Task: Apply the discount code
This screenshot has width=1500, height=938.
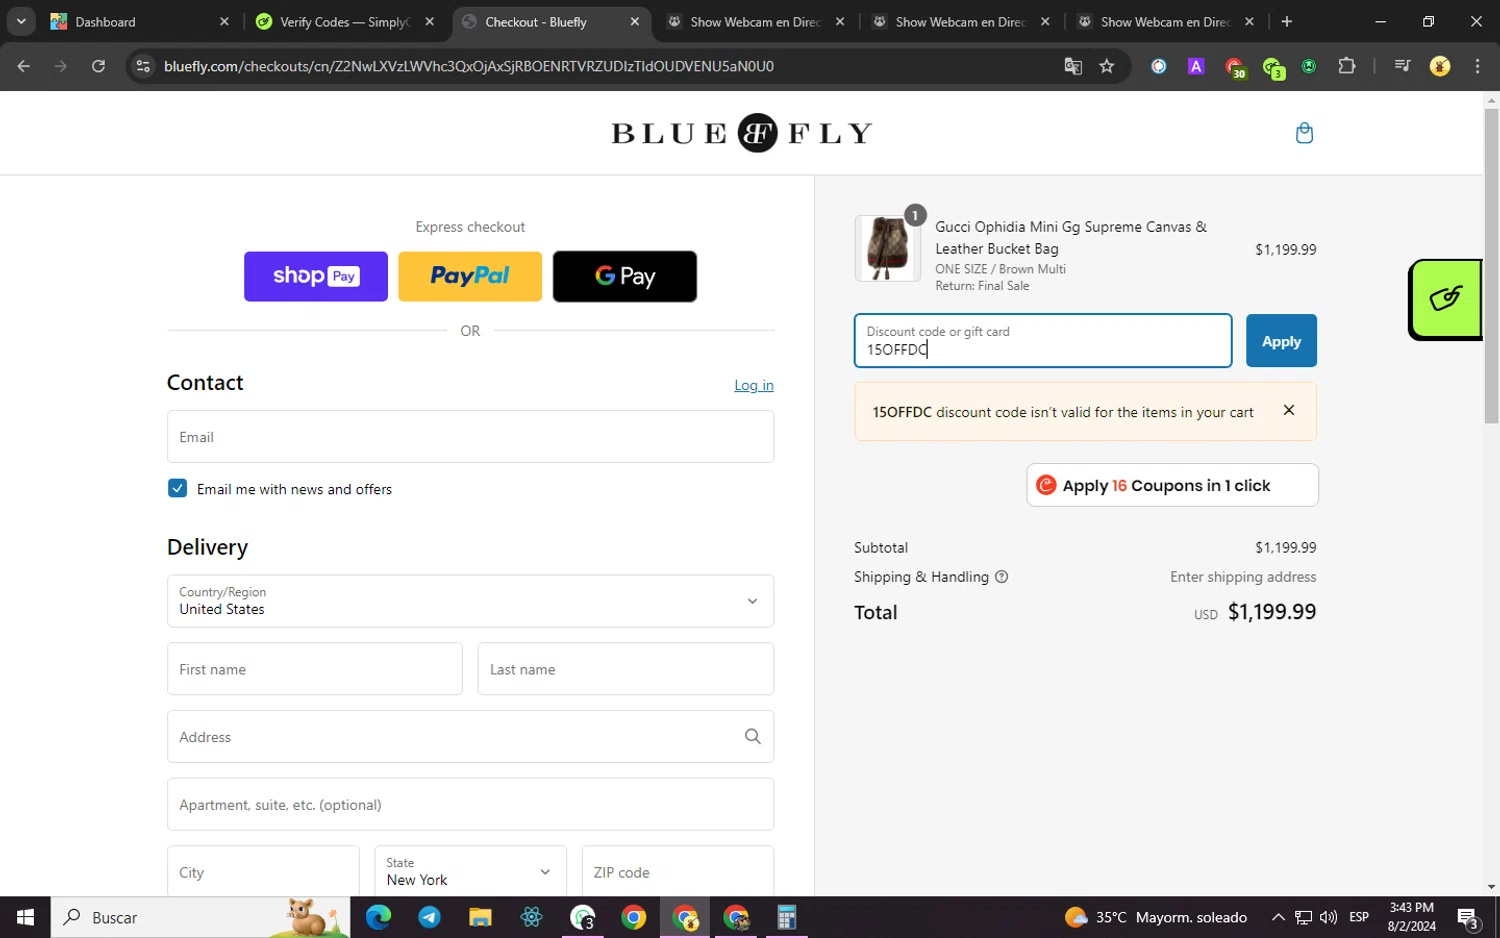Action: point(1281,341)
